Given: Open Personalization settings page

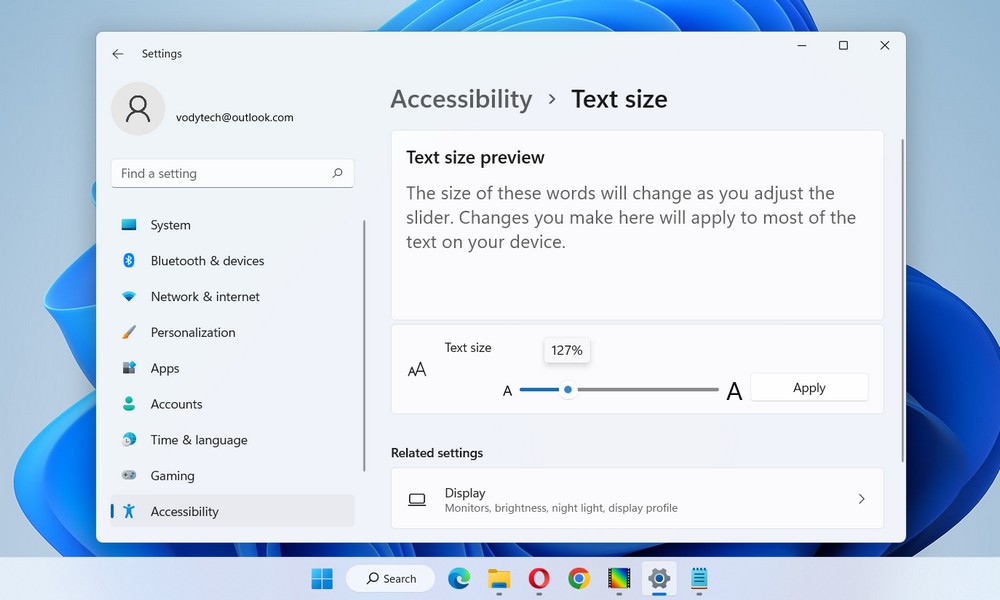Looking at the screenshot, I should tap(193, 333).
